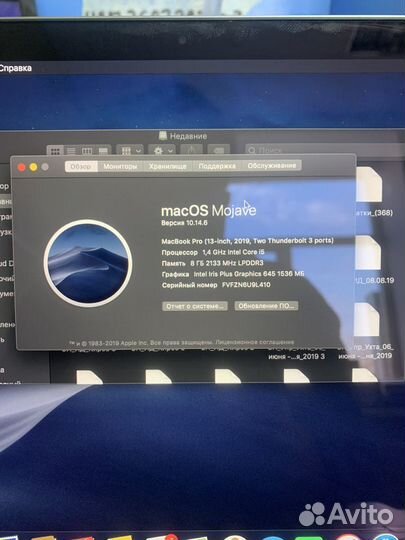Switch Finder to list view
This screenshot has height=540, width=405.
coord(71,151)
